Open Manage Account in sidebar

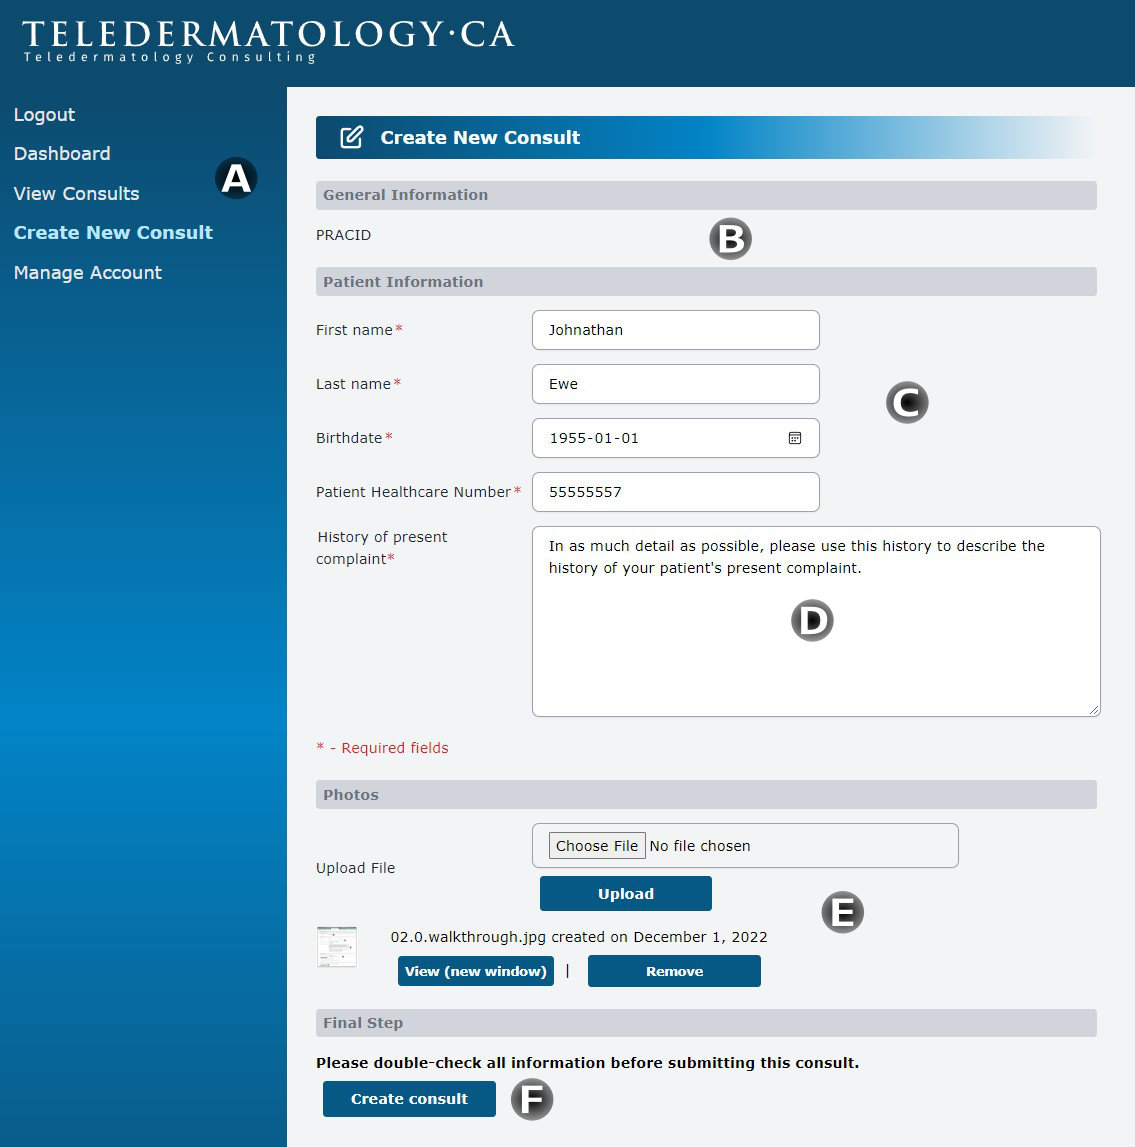[x=88, y=273]
